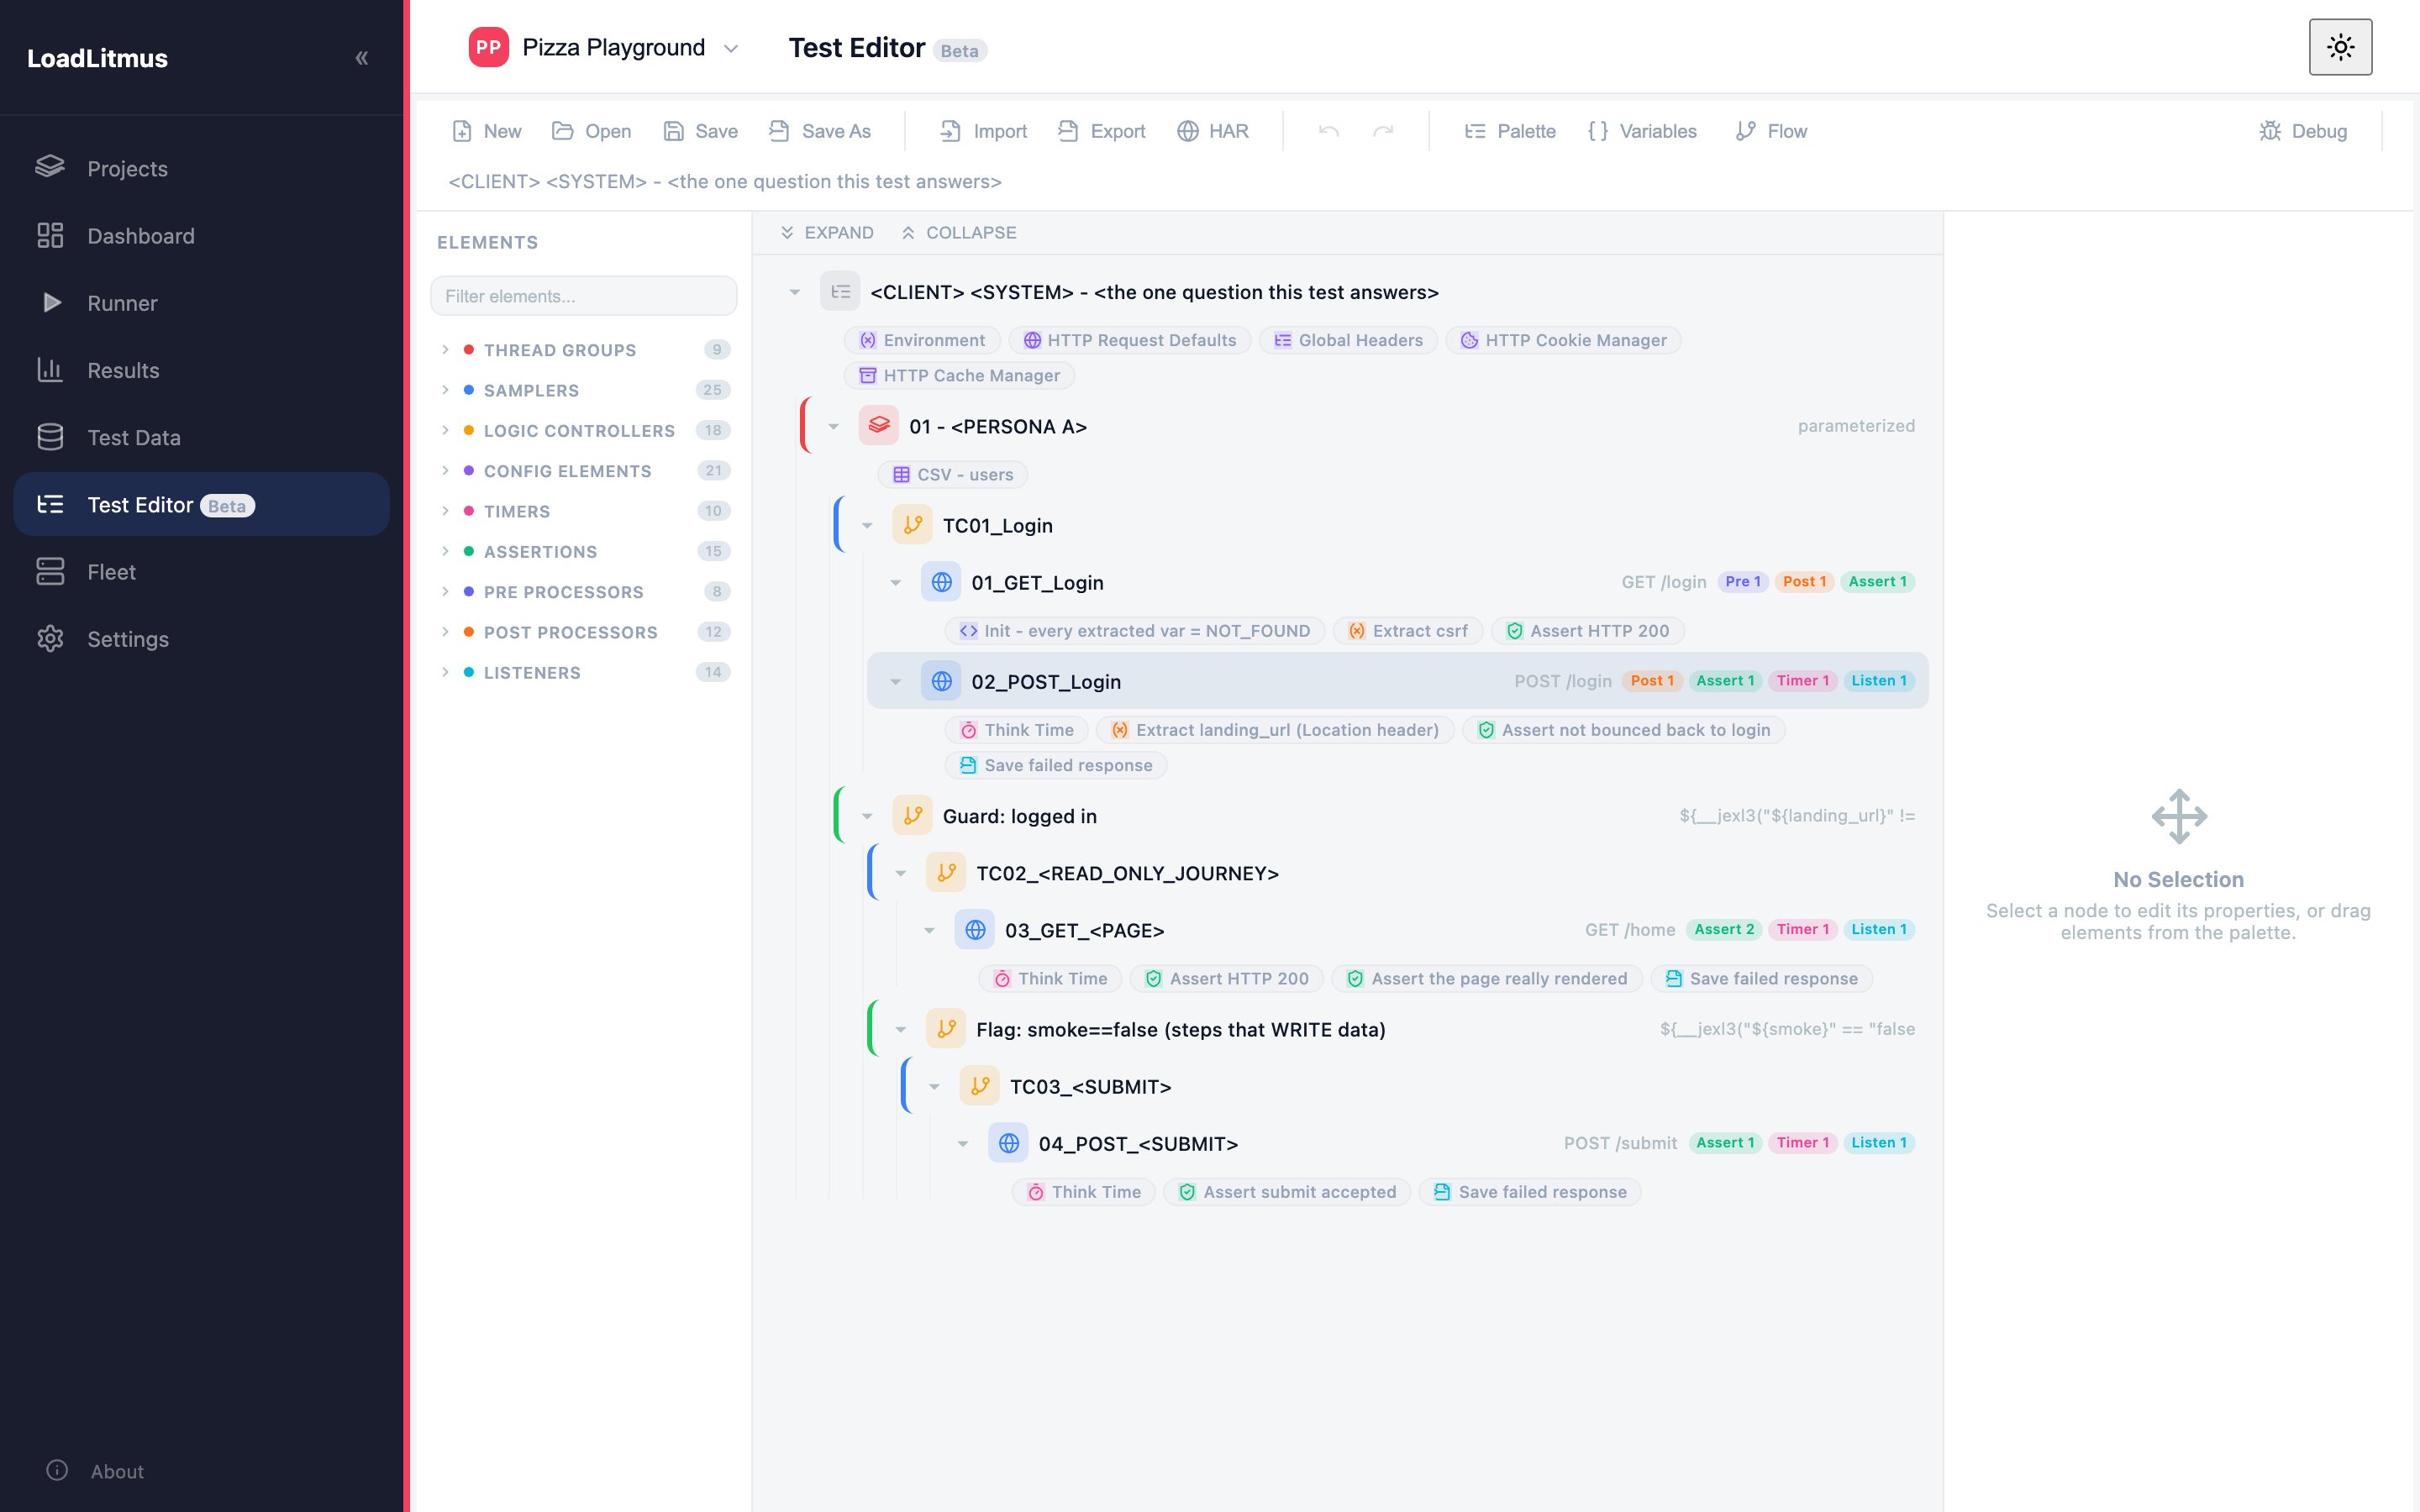The height and width of the screenshot is (1512, 2420).
Task: Select the 02_POST_Login sampler globe icon
Action: (x=941, y=681)
